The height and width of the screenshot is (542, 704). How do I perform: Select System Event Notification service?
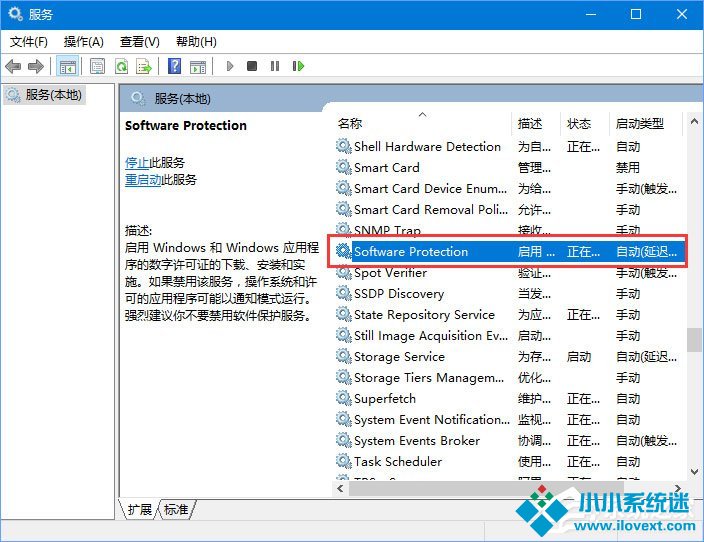(509, 420)
